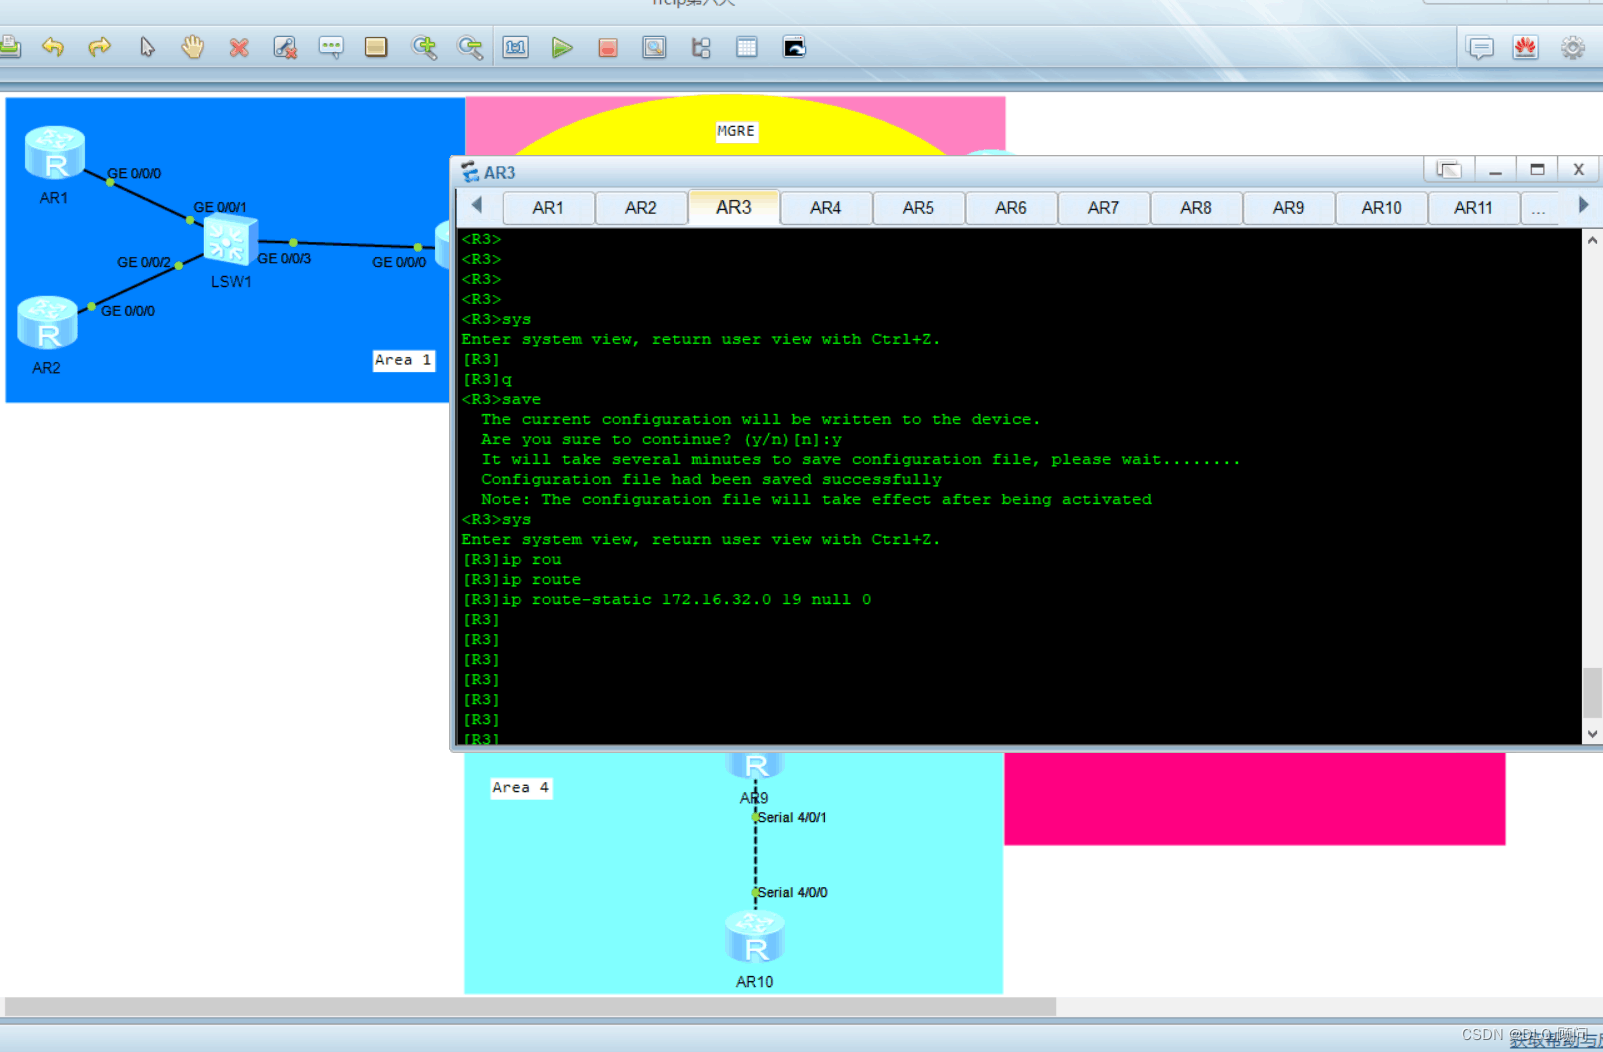Open settings gear in main toolbar

[x=1573, y=47]
